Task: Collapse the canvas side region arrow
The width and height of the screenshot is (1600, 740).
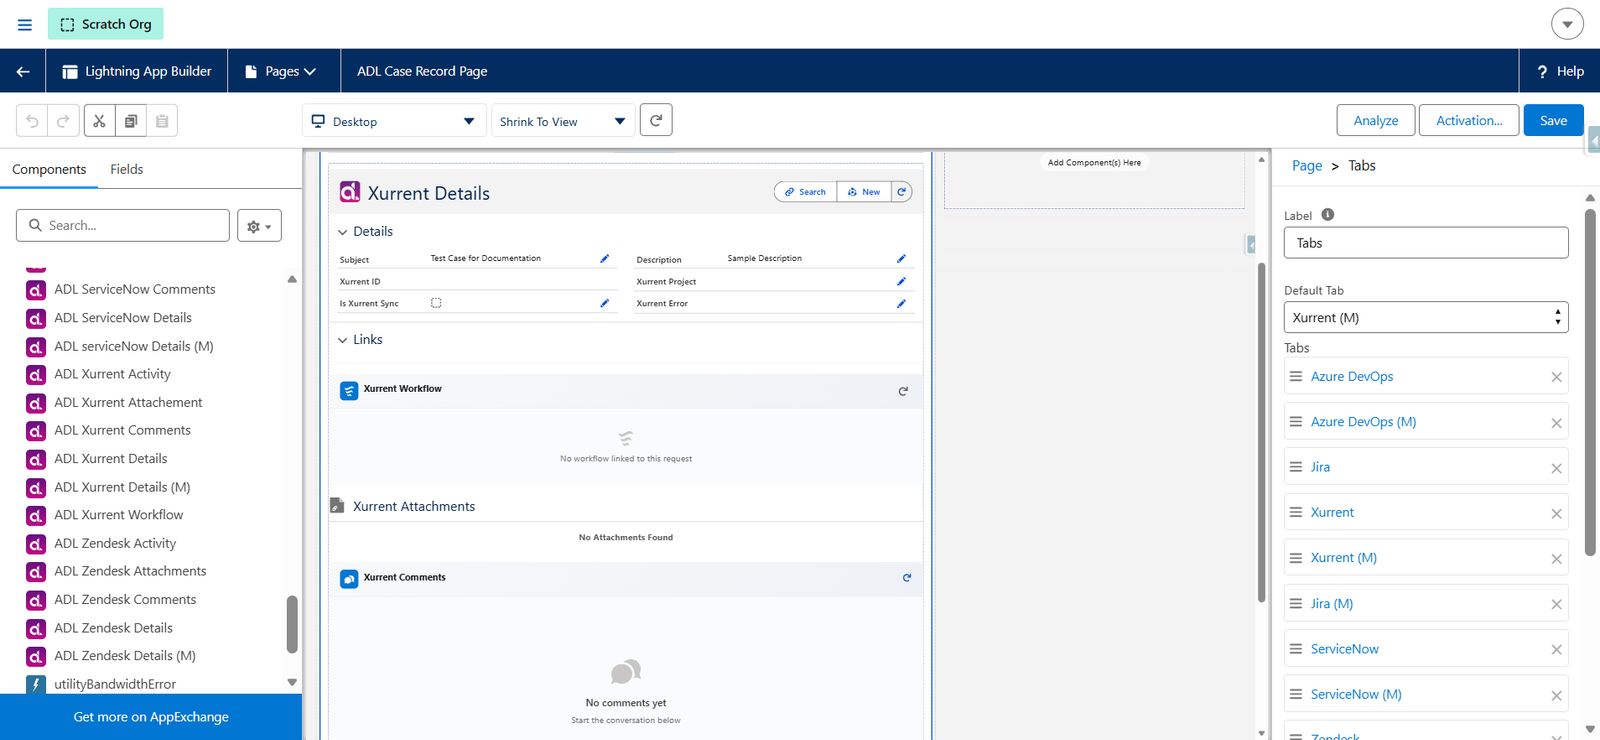Action: coord(1250,245)
